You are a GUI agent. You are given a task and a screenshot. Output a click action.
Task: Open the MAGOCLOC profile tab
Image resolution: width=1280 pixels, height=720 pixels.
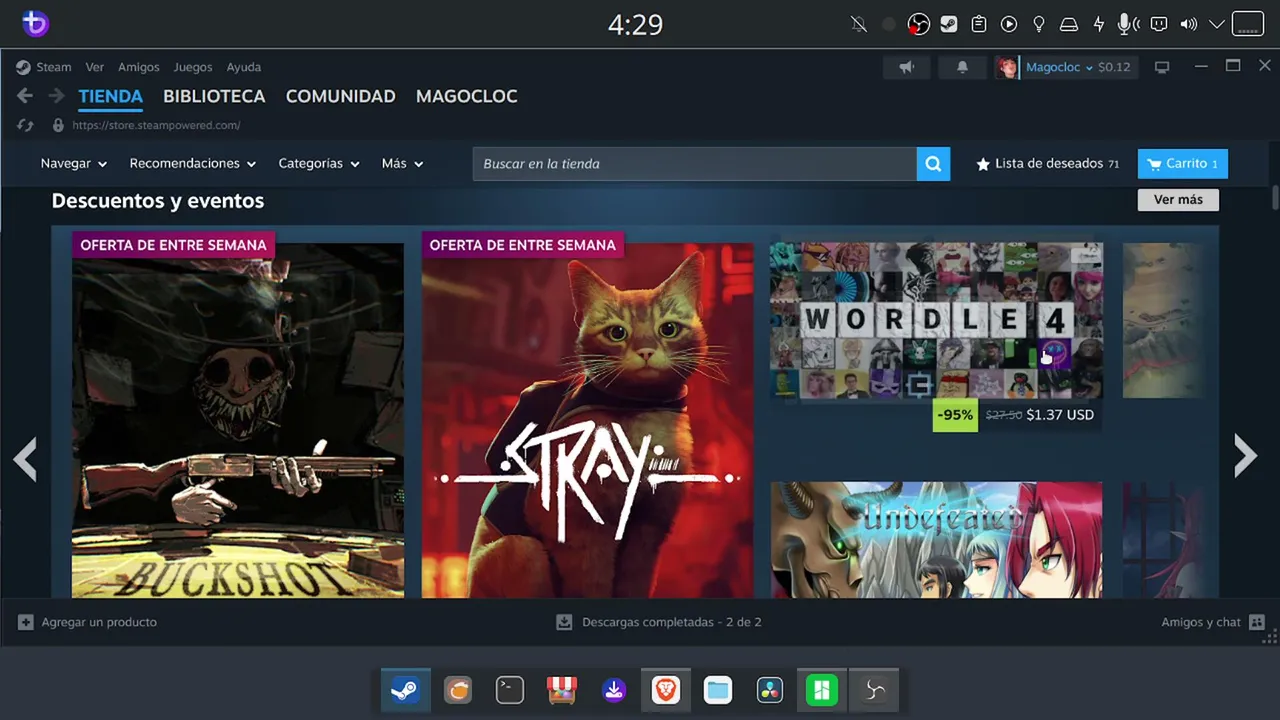point(467,97)
